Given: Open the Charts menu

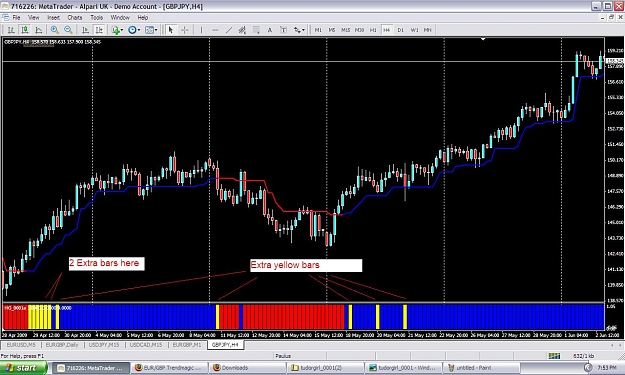Looking at the screenshot, I should (x=75, y=18).
